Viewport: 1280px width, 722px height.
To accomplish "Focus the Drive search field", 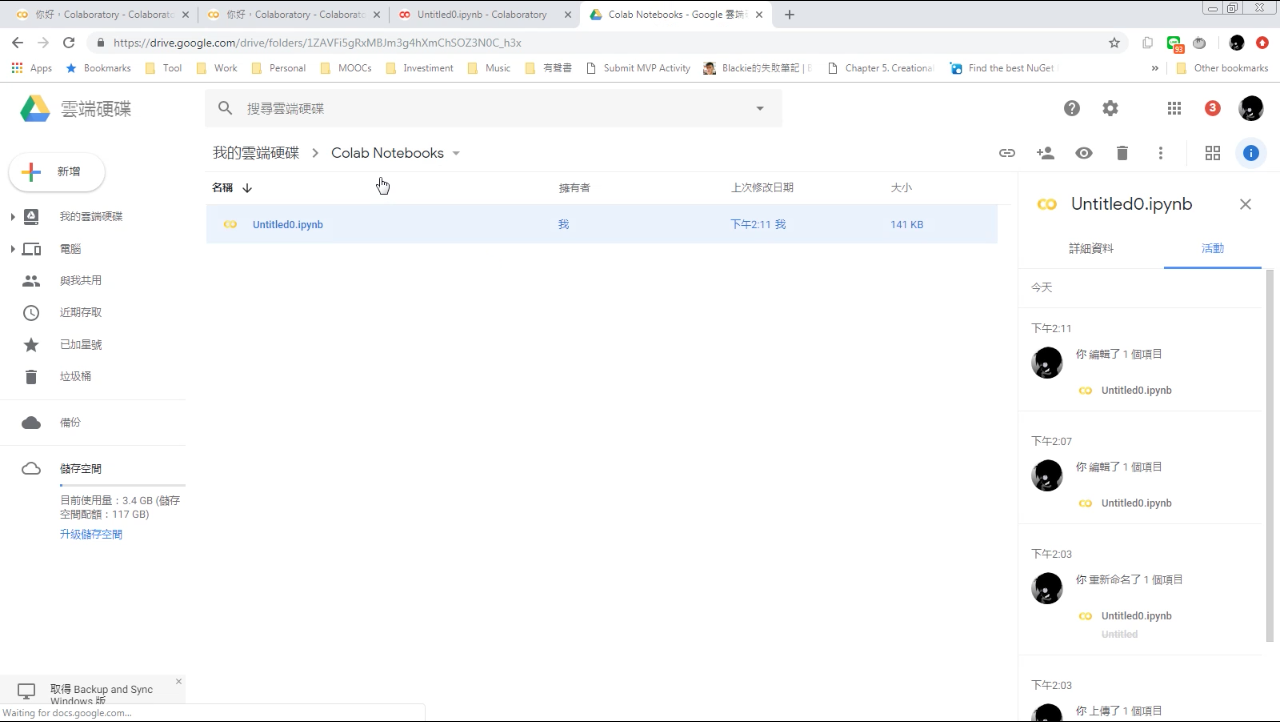I will pyautogui.click(x=494, y=108).
